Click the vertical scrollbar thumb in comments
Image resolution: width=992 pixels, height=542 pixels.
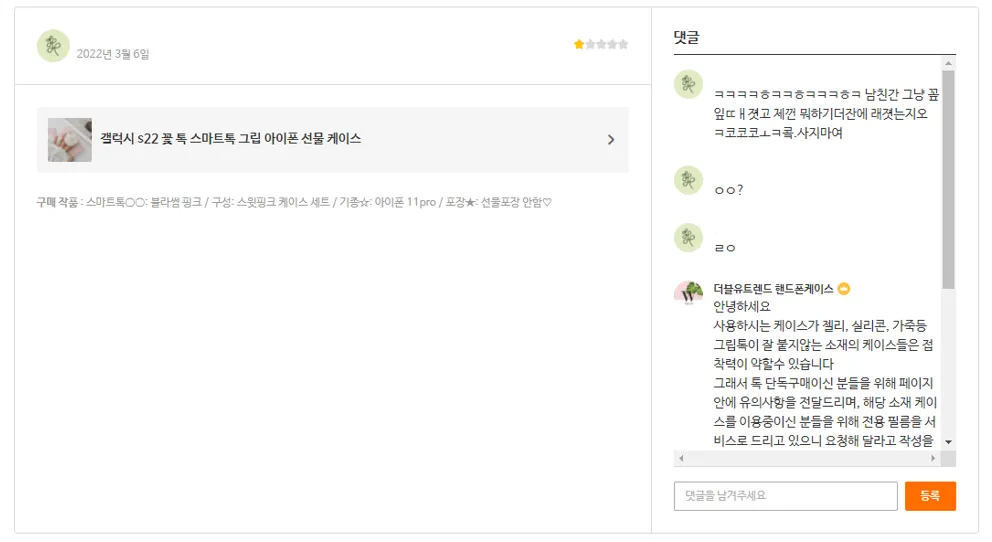948,180
